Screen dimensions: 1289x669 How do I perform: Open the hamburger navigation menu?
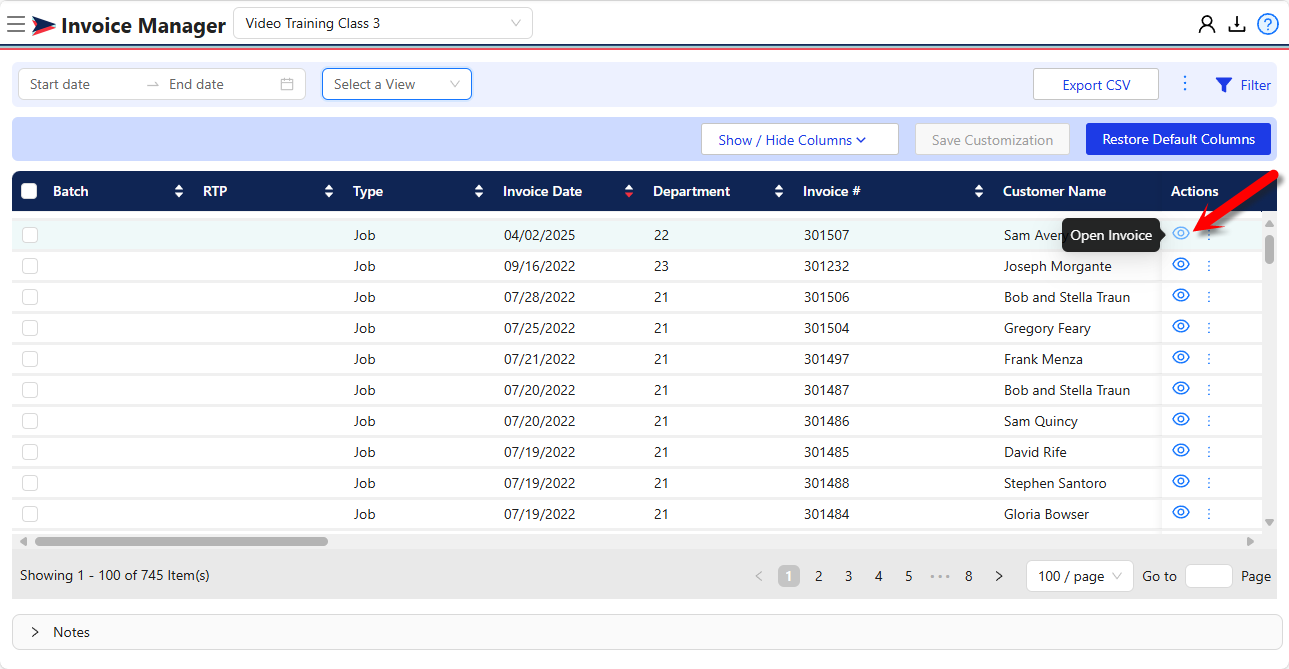coord(16,25)
